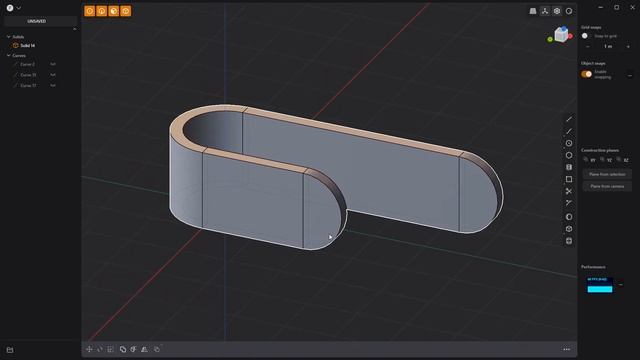This screenshot has width=640, height=360.
Task: Open the three-dots more commands menu
Action: click(x=567, y=349)
